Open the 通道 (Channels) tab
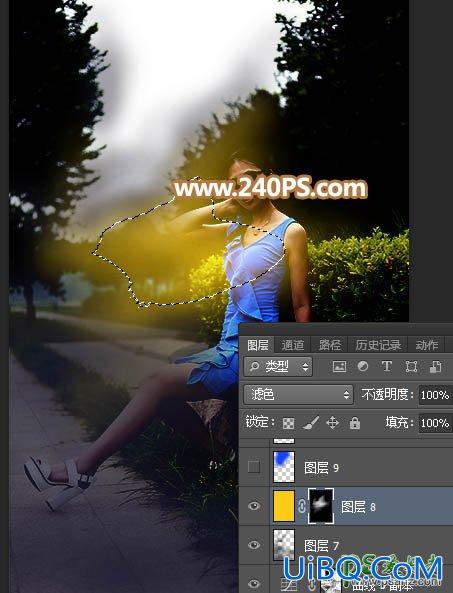Screen dimensions: 453x593 pyautogui.click(x=293, y=345)
